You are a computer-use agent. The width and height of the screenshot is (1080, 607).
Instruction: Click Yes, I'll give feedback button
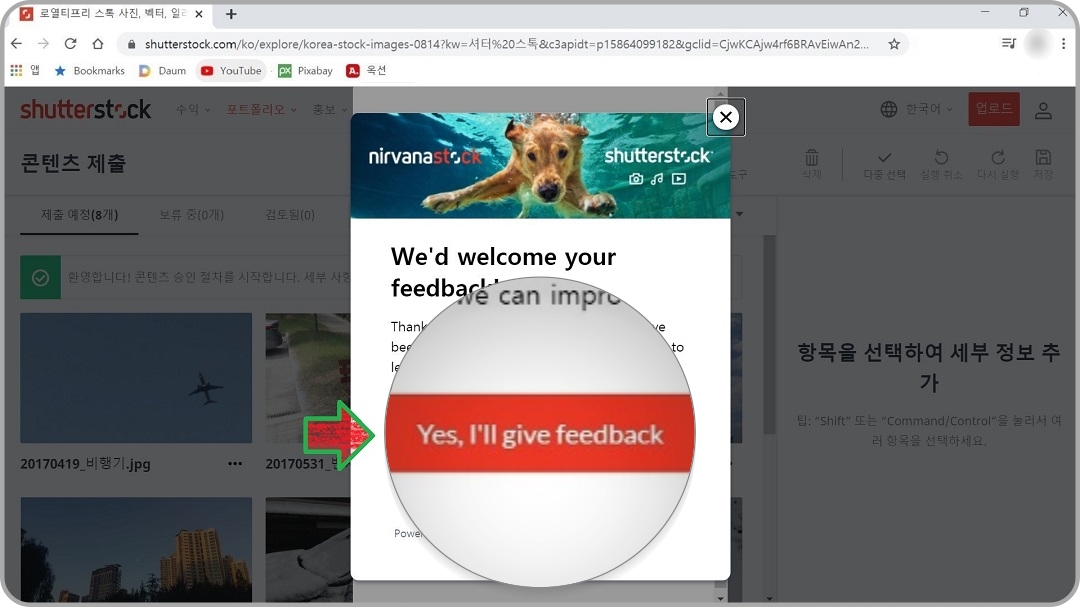point(540,434)
